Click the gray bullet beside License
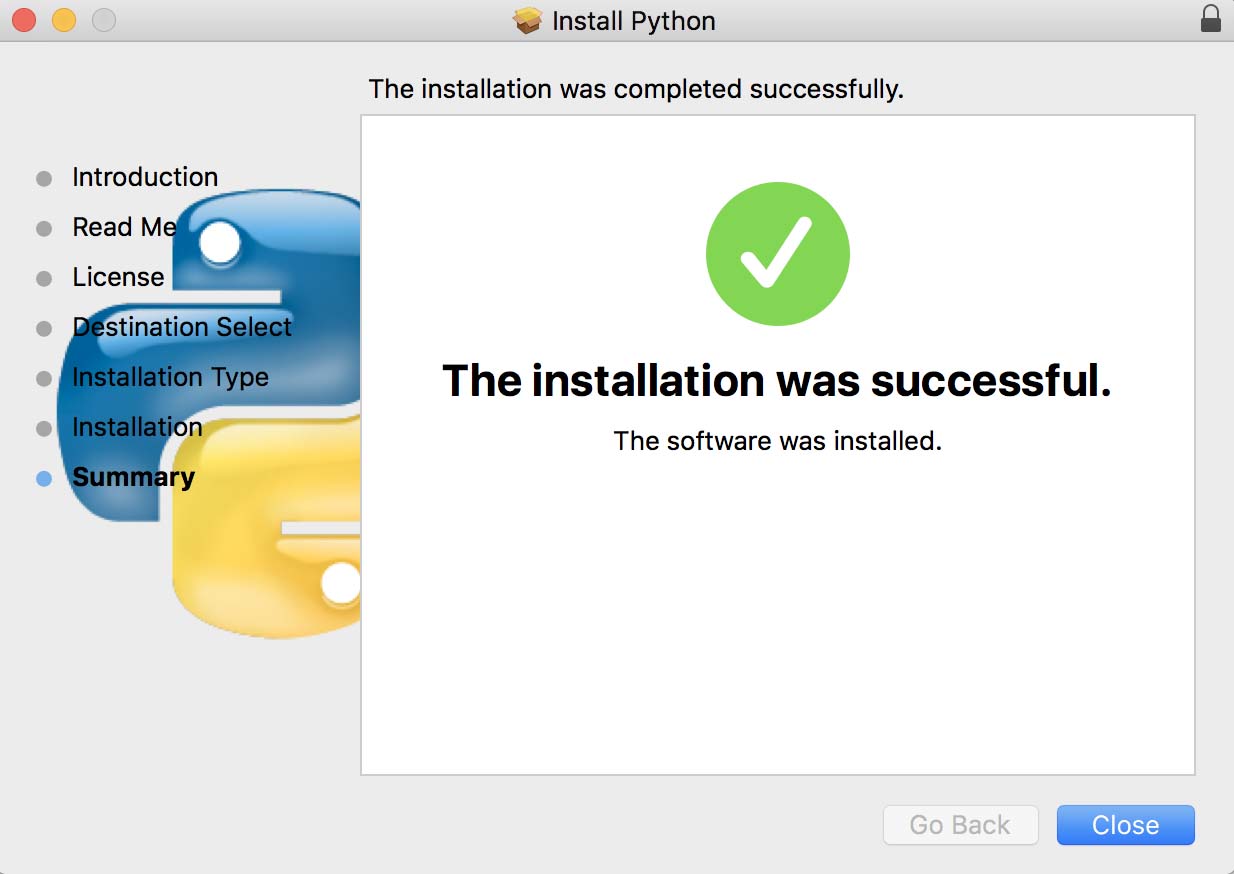The image size is (1234, 874). (44, 279)
